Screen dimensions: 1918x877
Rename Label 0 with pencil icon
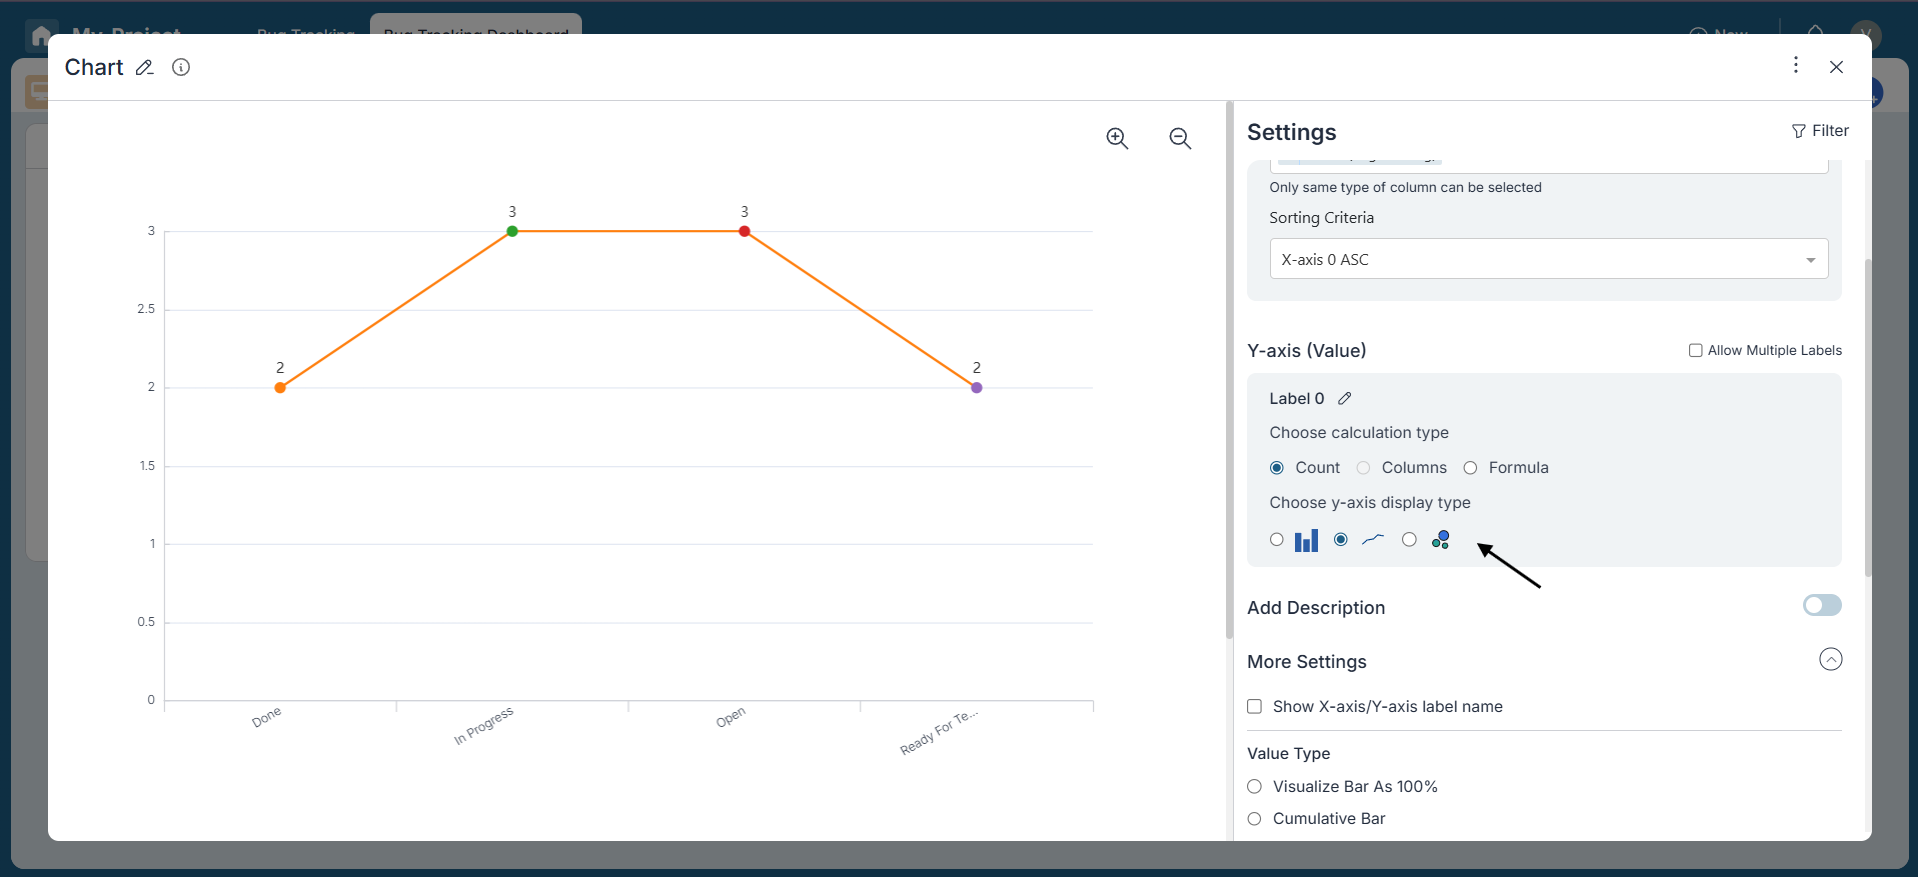coord(1345,398)
